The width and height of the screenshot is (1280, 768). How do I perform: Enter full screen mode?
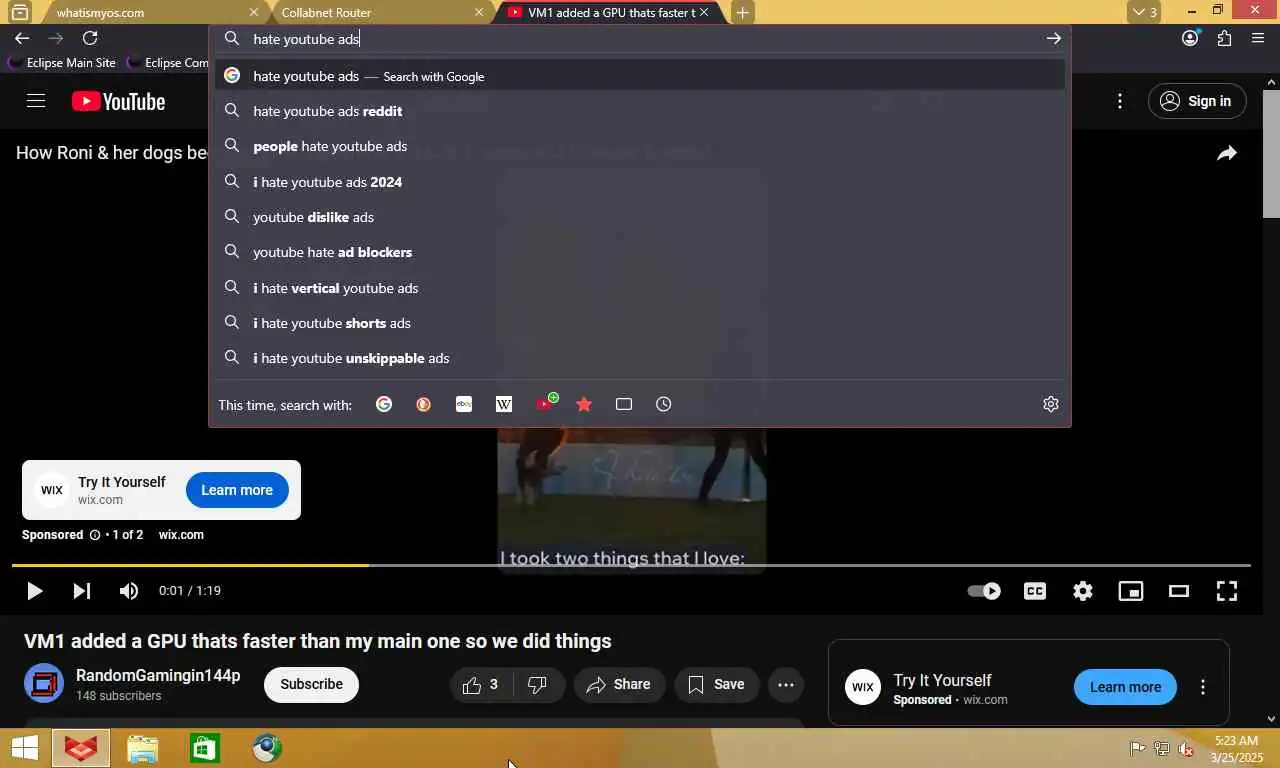1227,591
